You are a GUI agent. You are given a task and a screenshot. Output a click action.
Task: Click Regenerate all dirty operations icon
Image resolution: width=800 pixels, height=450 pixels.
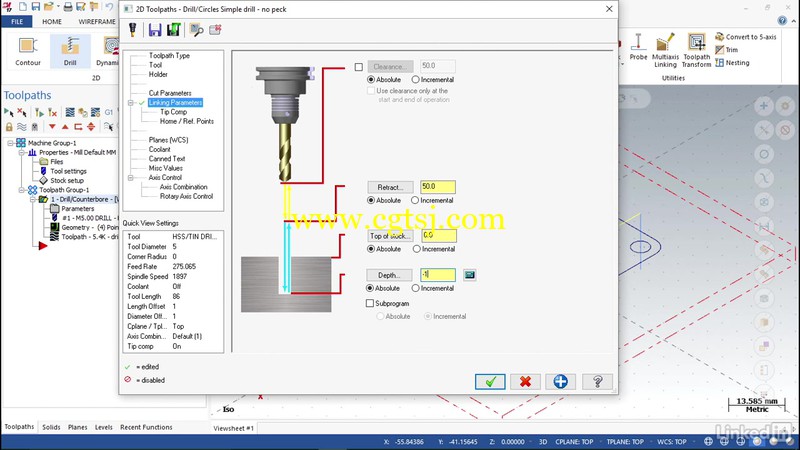(x=53, y=112)
